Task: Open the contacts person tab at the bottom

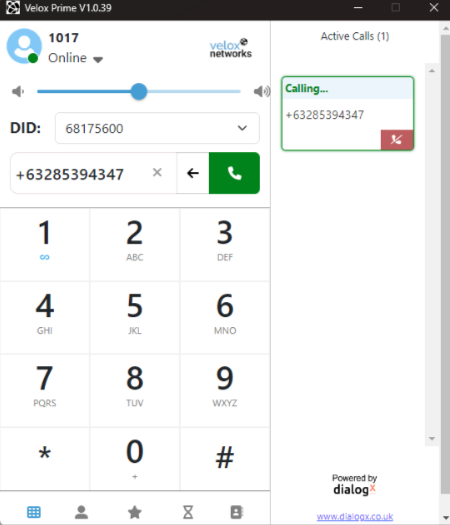Action: click(x=81, y=512)
